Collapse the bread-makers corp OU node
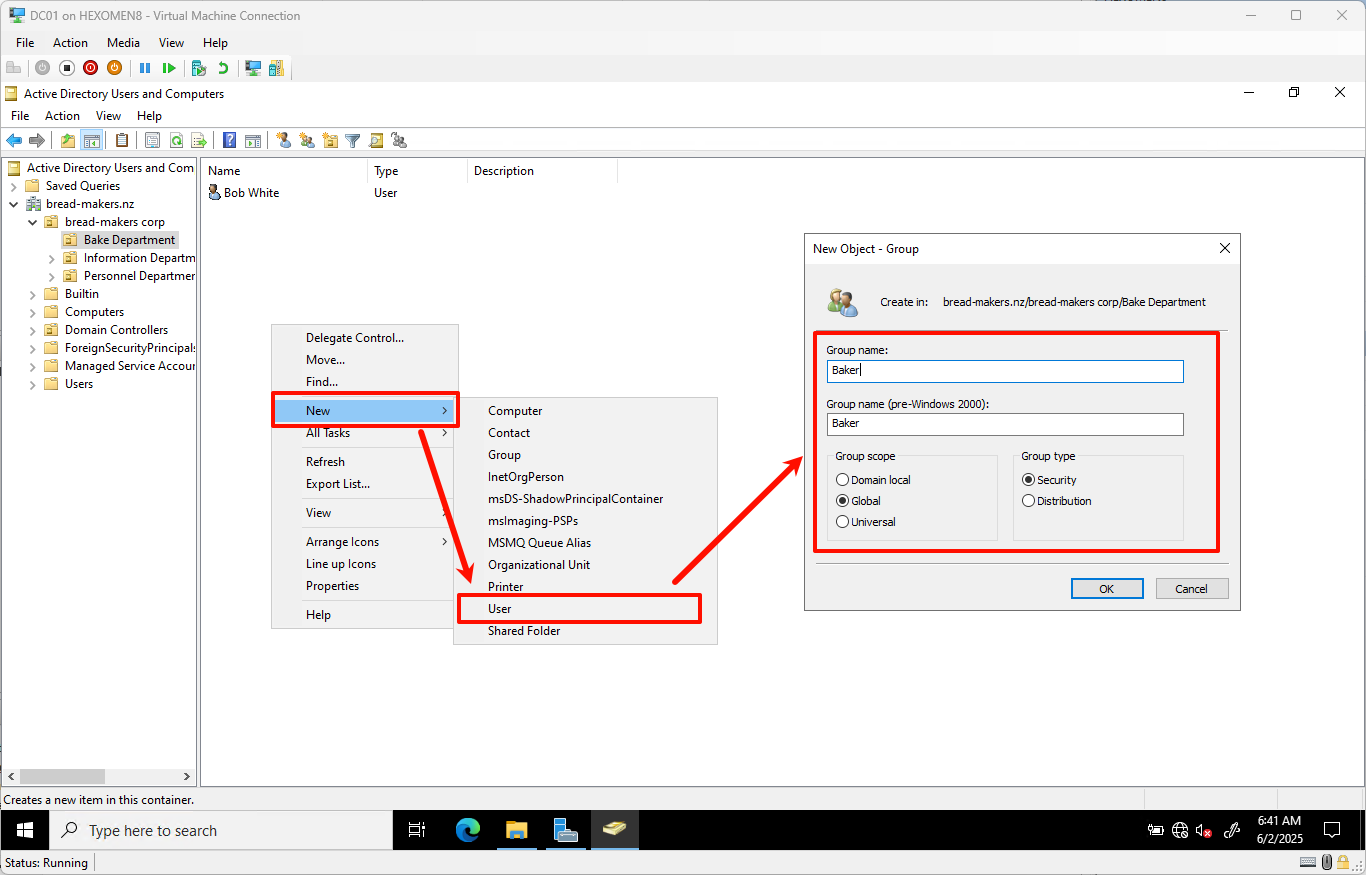 (33, 222)
